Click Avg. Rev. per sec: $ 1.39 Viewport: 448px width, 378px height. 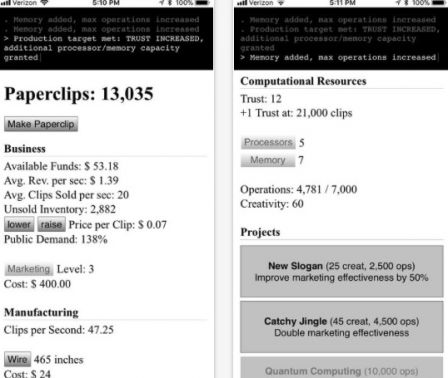(61, 180)
